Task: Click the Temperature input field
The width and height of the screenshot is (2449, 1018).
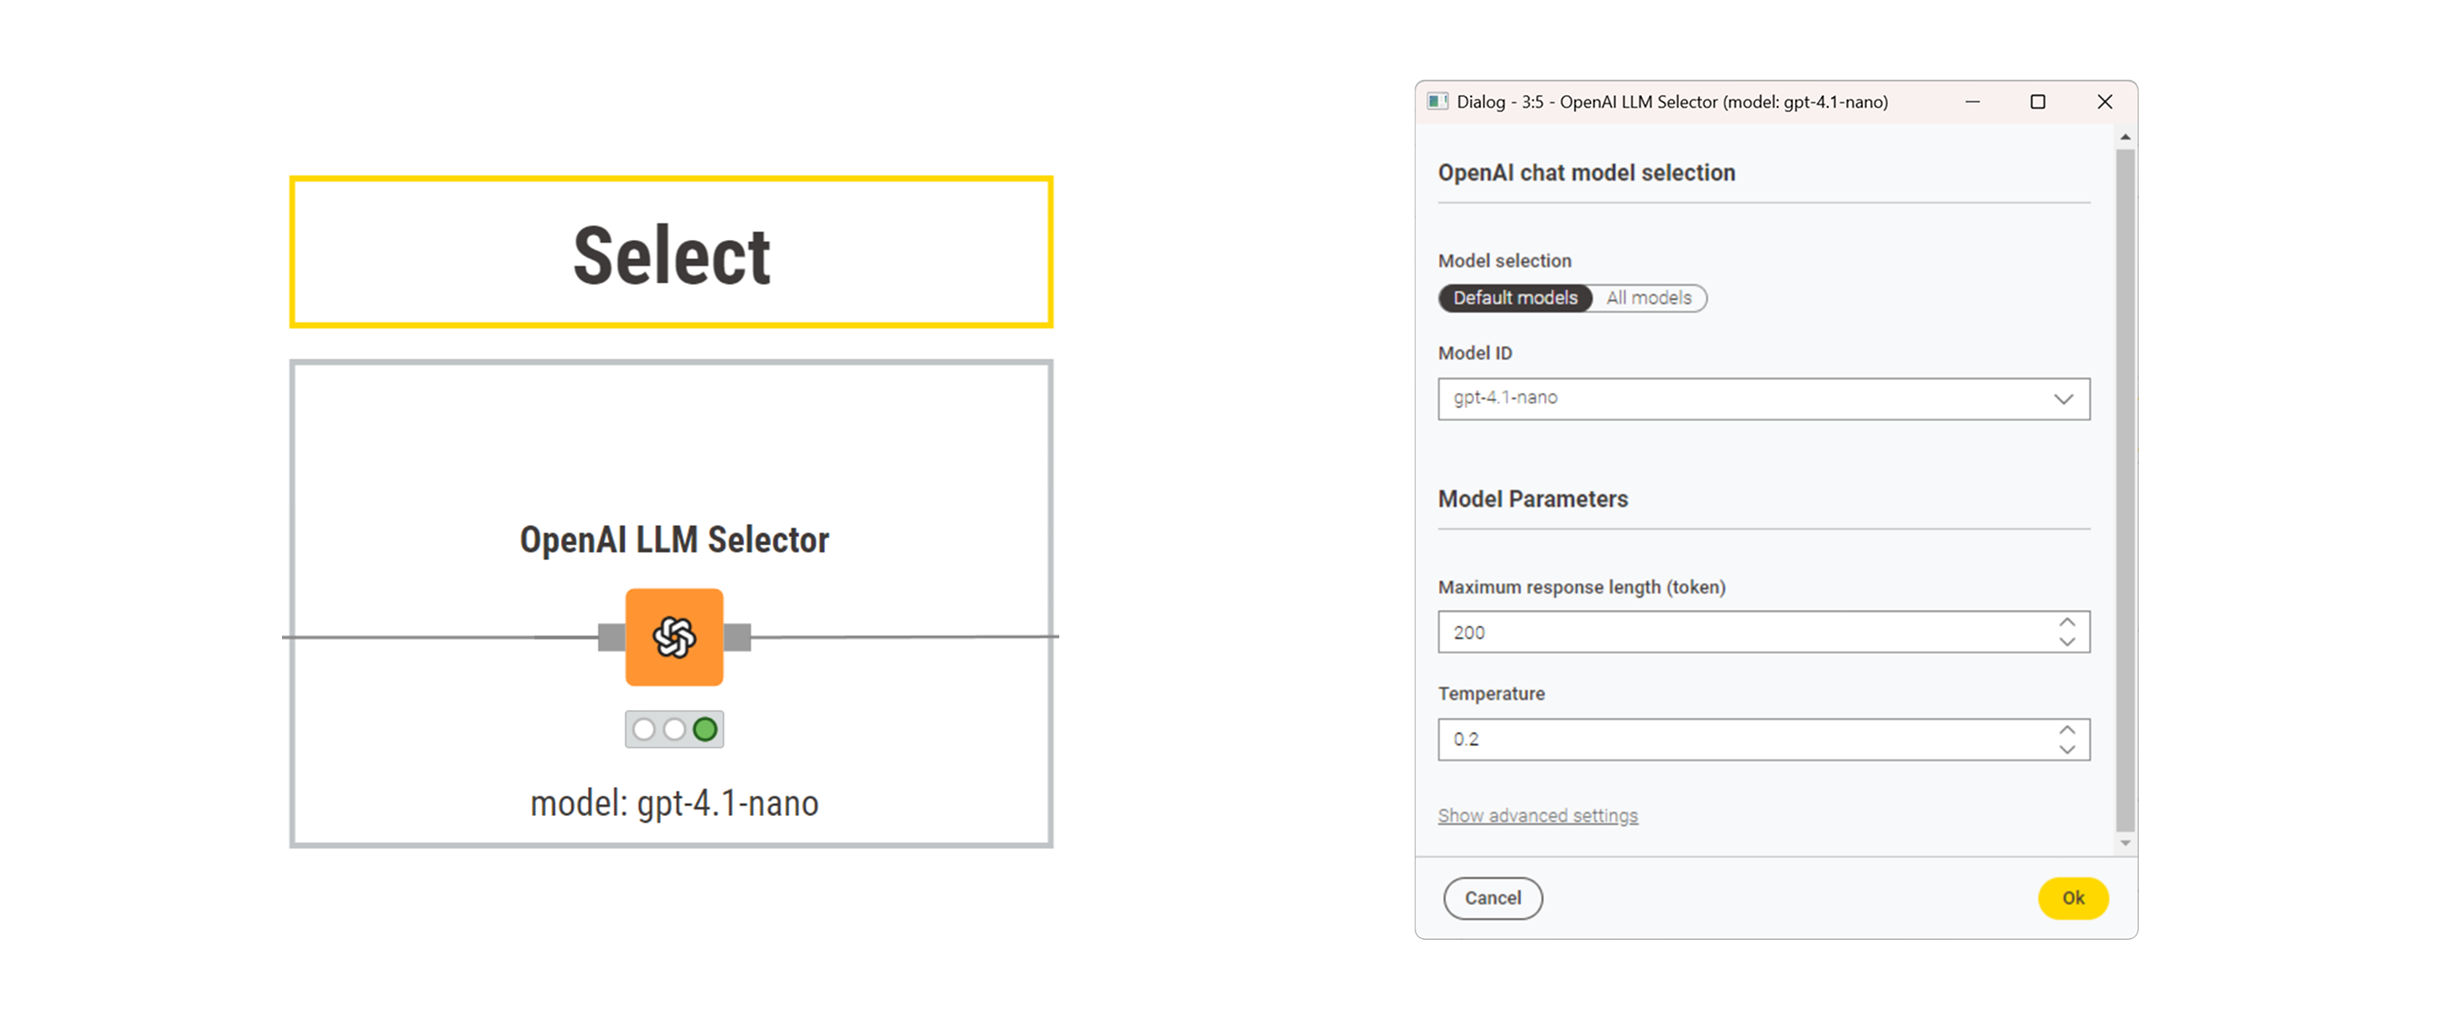Action: 1763,739
